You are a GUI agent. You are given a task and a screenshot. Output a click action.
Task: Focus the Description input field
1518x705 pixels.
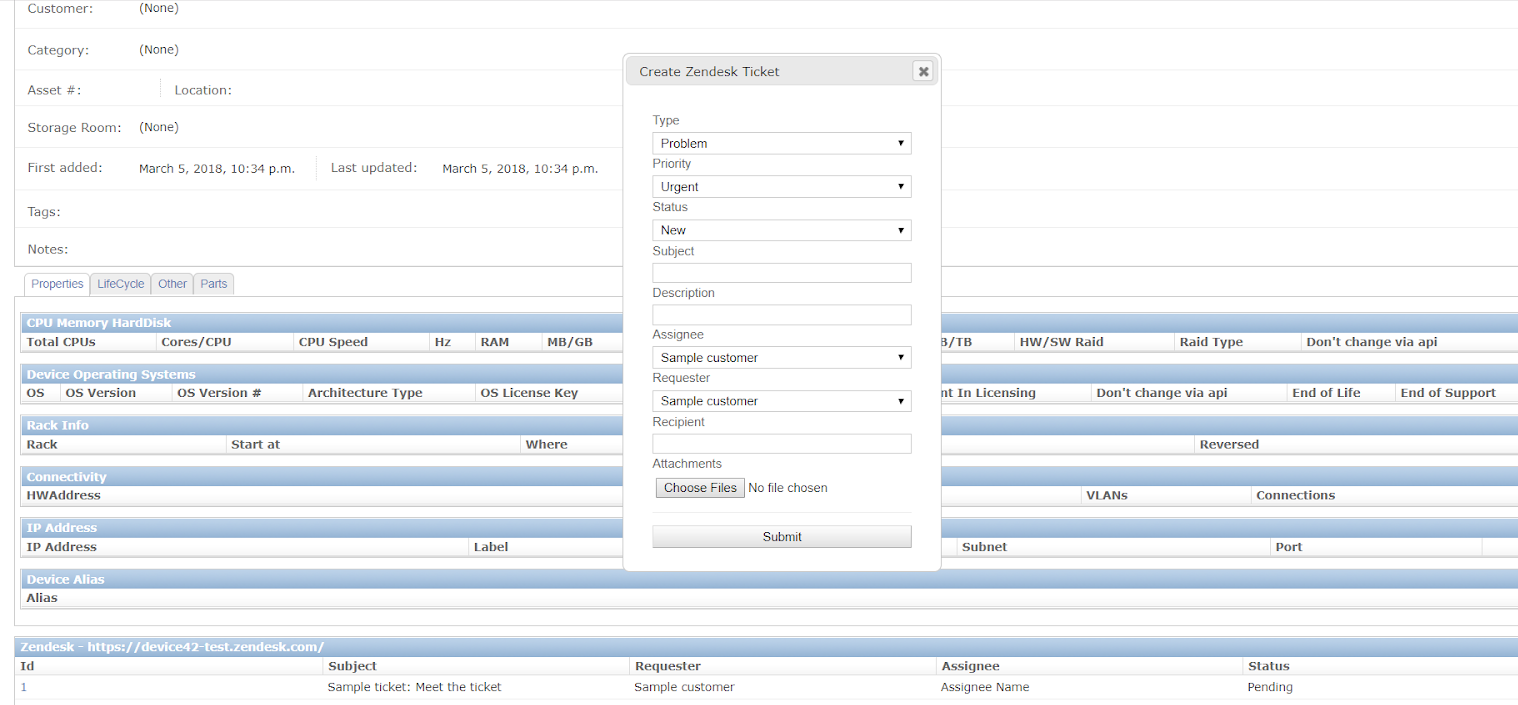(782, 314)
